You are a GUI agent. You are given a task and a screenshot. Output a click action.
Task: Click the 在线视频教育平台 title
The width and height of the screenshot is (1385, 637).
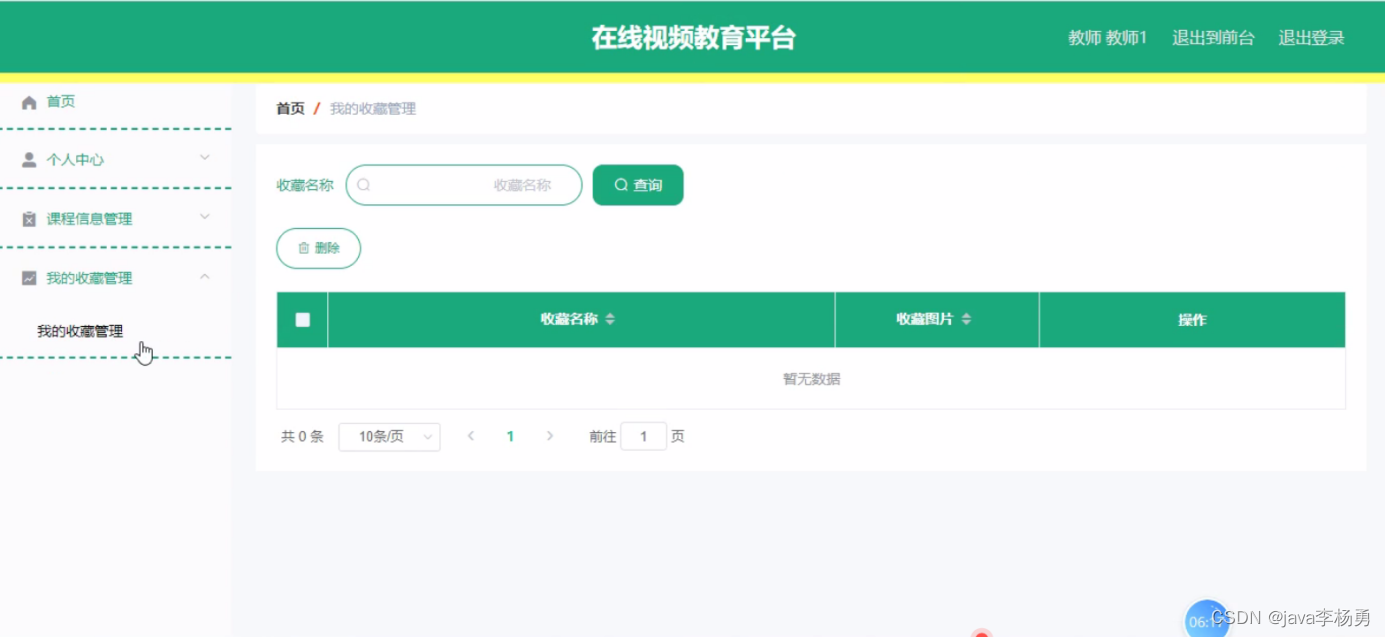coord(693,38)
